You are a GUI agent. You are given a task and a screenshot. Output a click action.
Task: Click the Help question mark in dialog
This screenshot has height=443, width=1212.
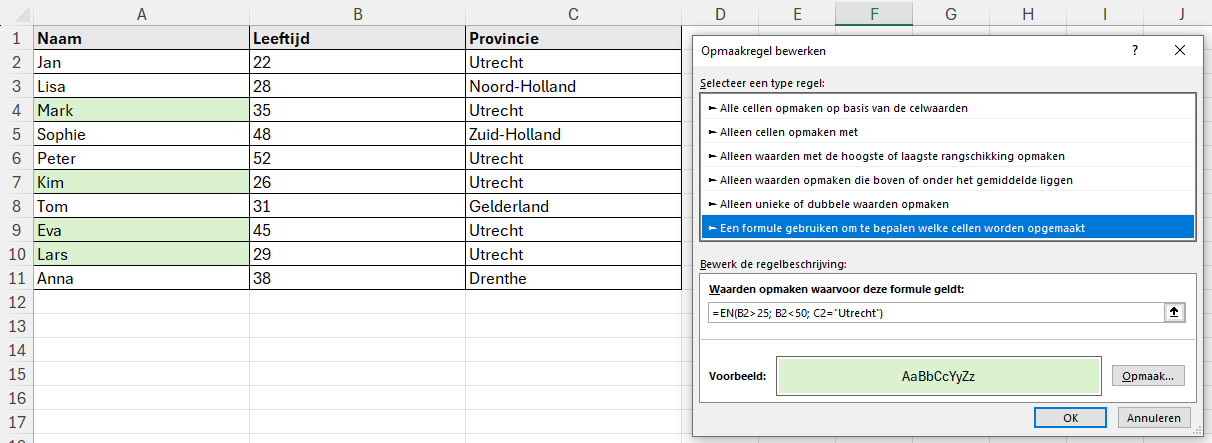(x=1134, y=50)
